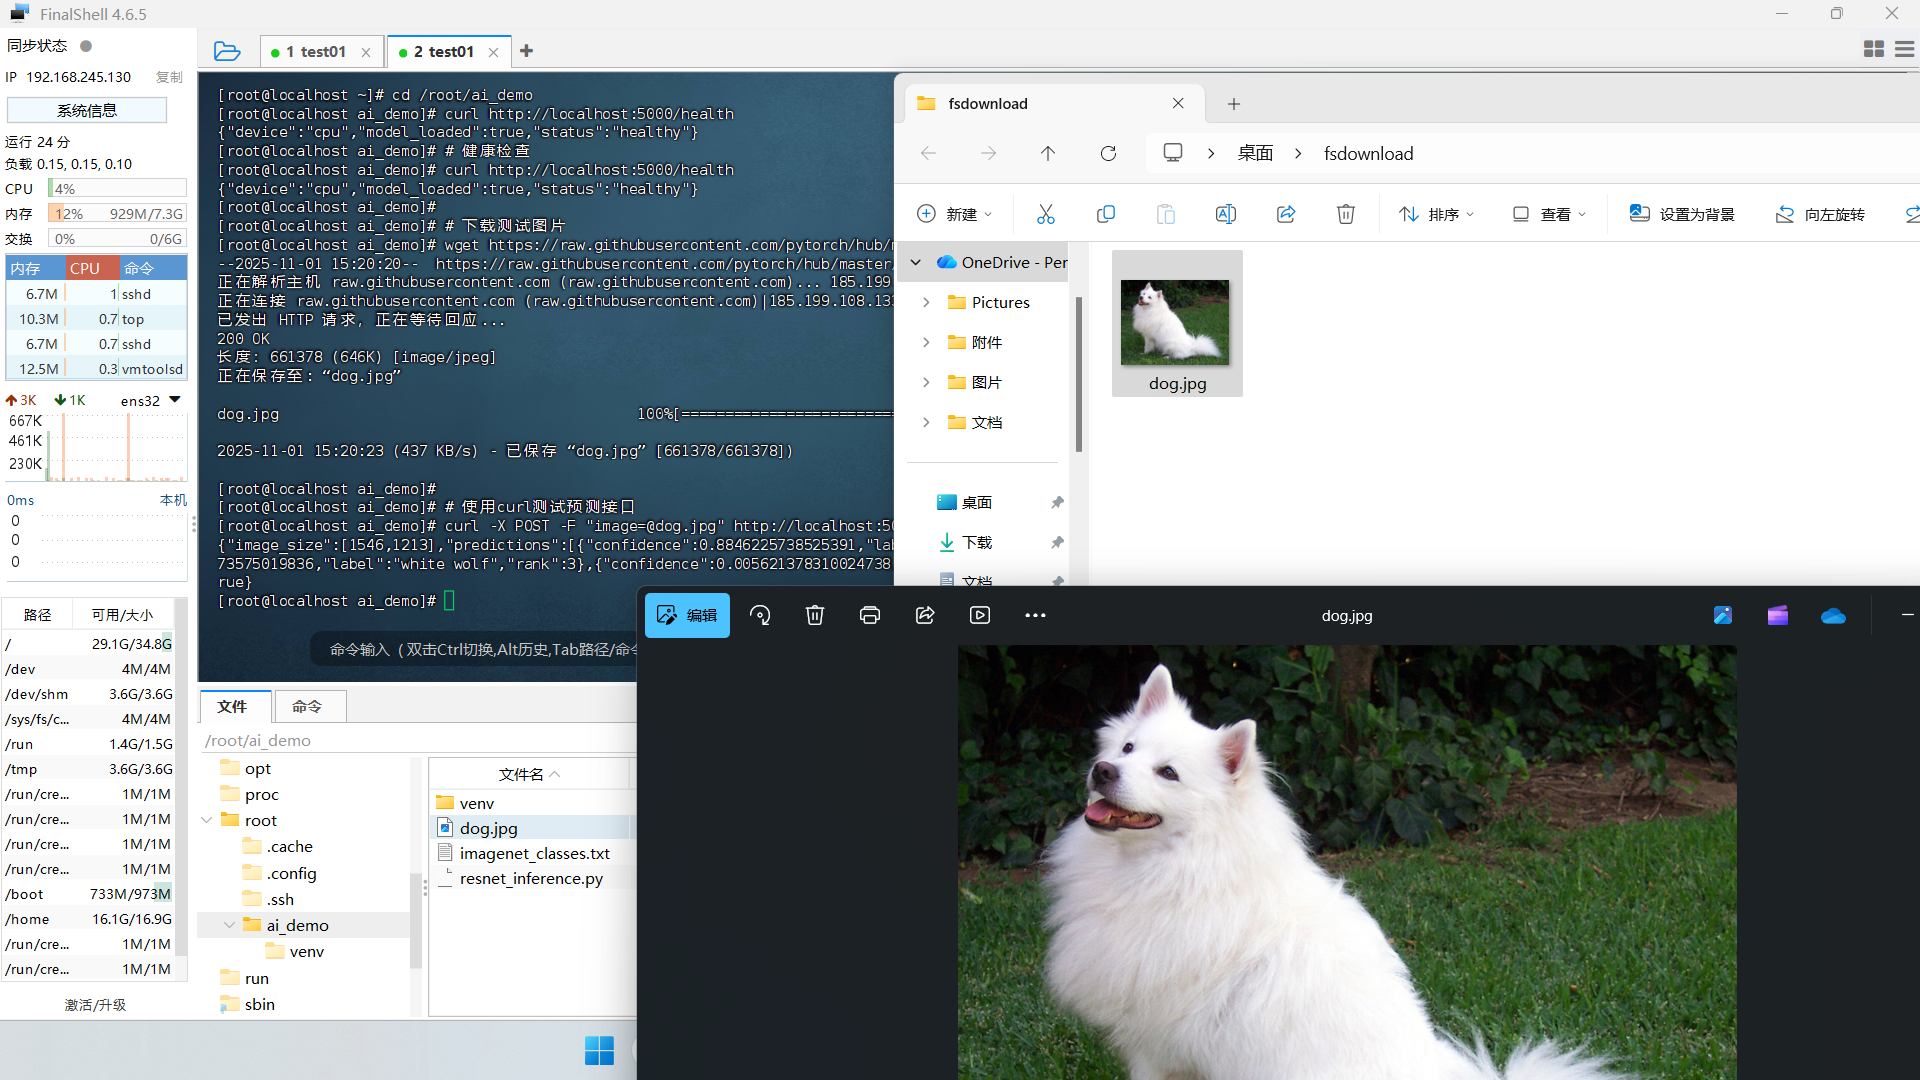The image size is (1920, 1080).
Task: Click the 系统信息 button
Action: [87, 110]
